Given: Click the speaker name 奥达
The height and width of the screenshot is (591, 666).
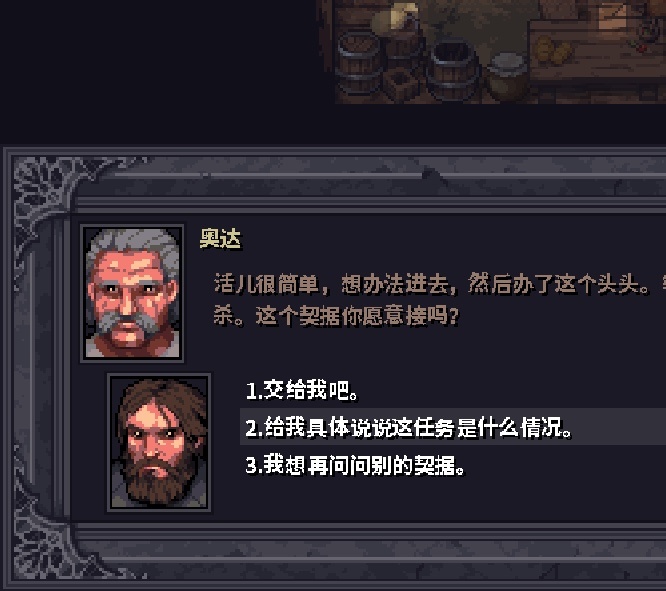Looking at the screenshot, I should tap(220, 239).
